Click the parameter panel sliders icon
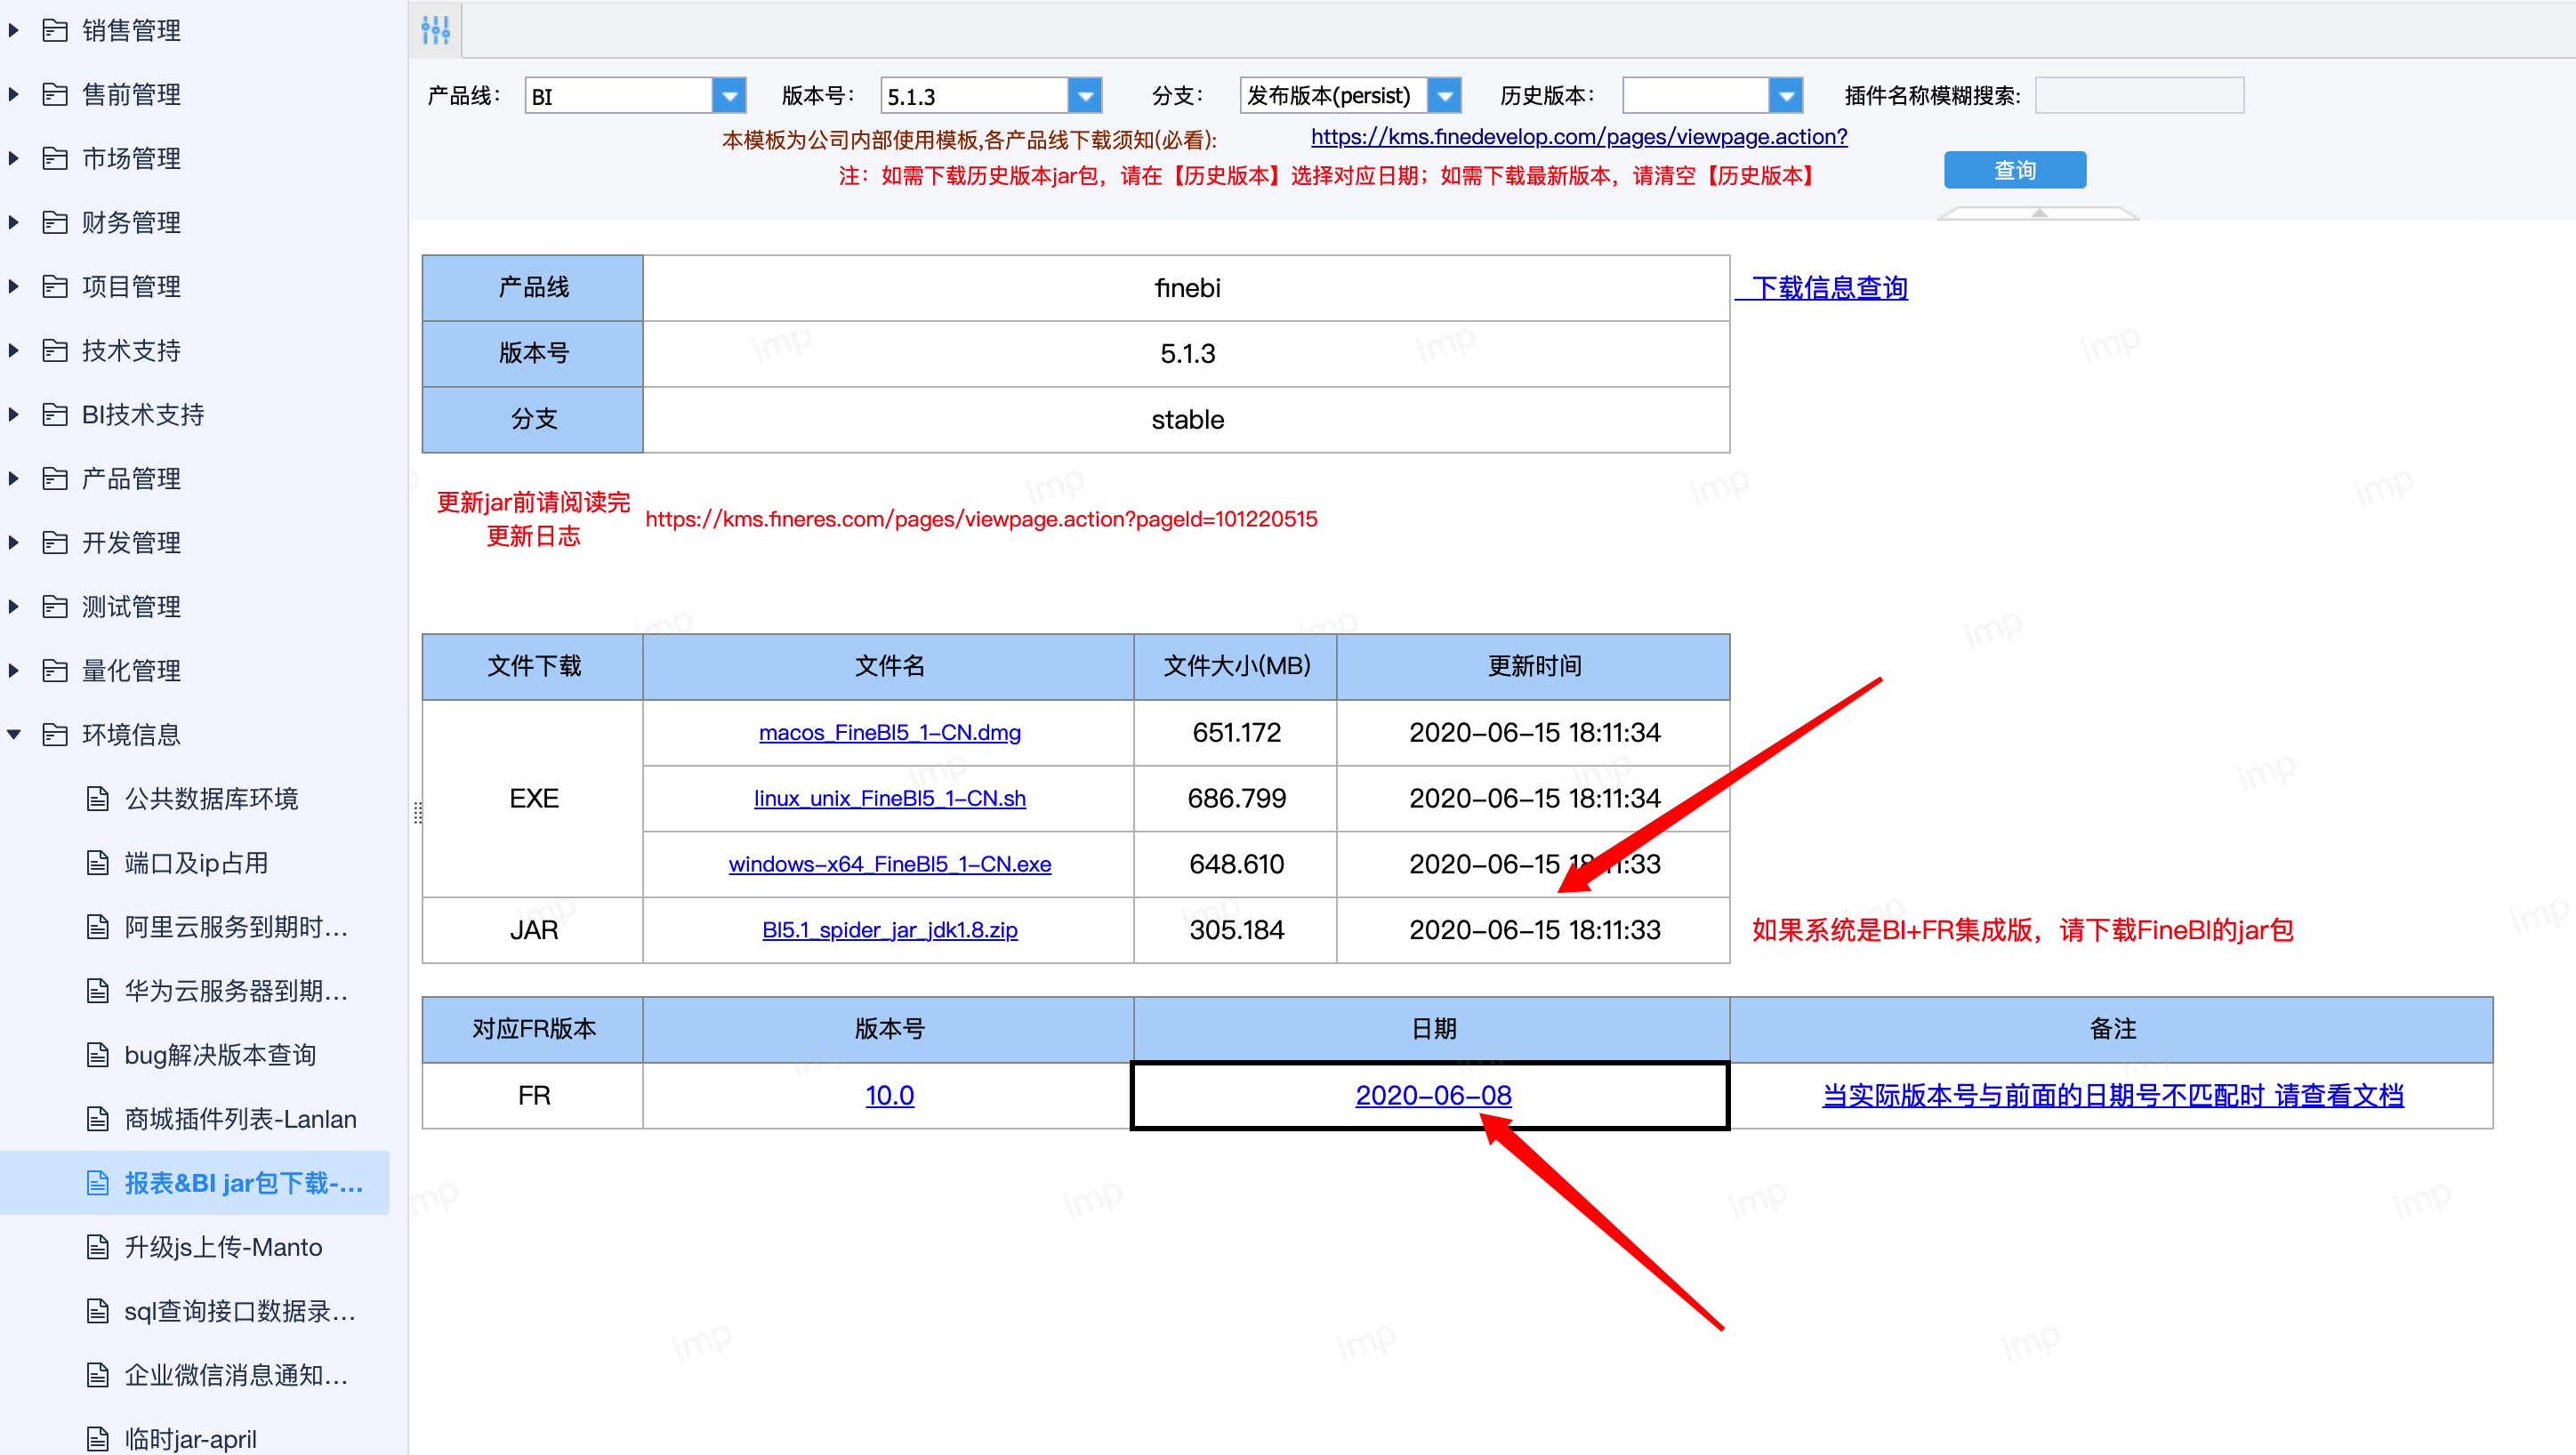This screenshot has height=1455, width=2576. pyautogui.click(x=435, y=30)
